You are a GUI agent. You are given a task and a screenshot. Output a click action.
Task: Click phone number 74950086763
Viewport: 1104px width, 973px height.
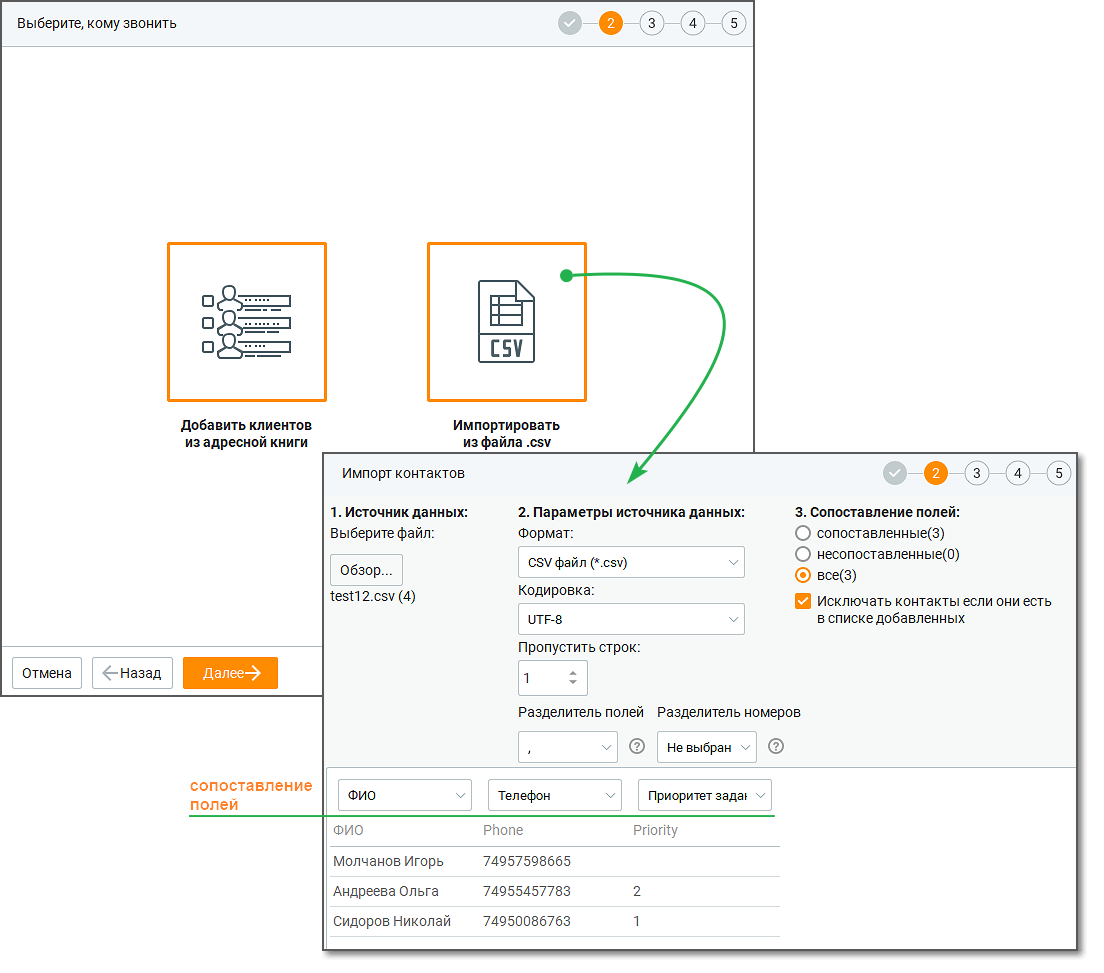pos(527,921)
